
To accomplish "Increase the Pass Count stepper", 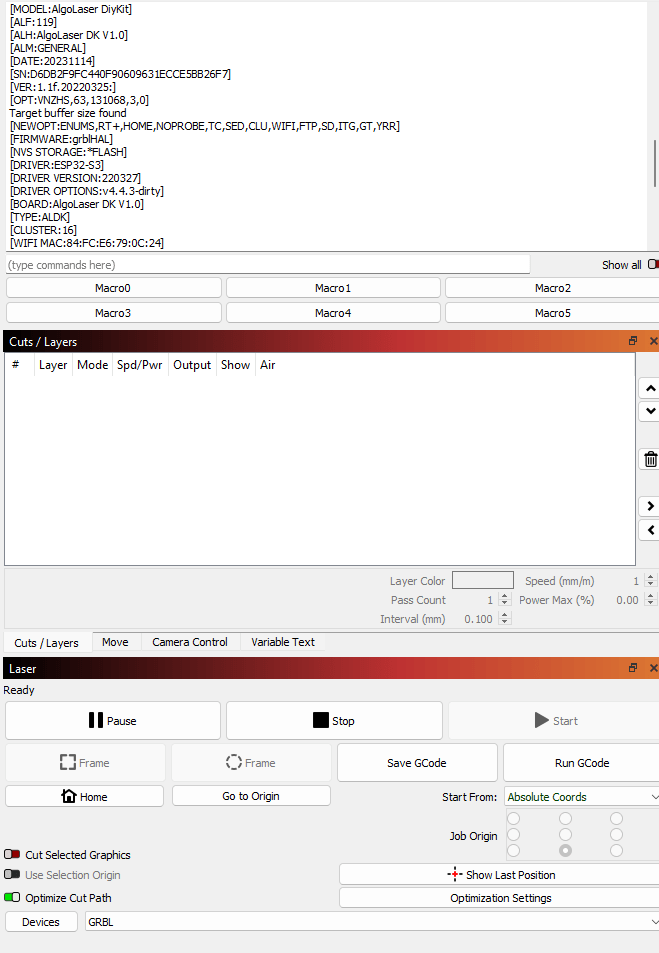I will 504,596.
